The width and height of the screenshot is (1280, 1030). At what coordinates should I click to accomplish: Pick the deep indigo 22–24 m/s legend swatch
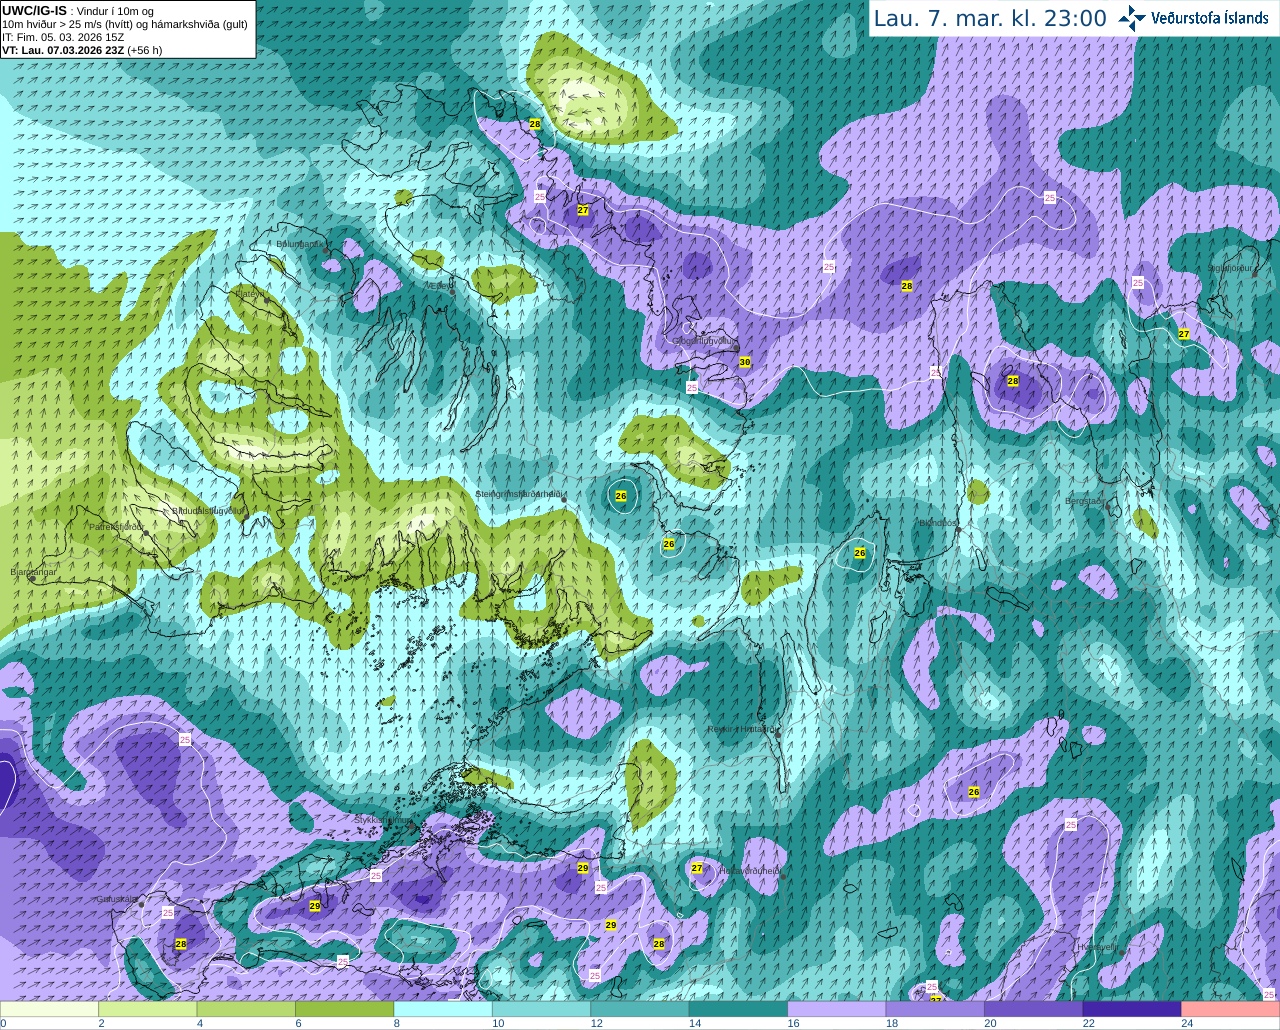point(1132,1009)
